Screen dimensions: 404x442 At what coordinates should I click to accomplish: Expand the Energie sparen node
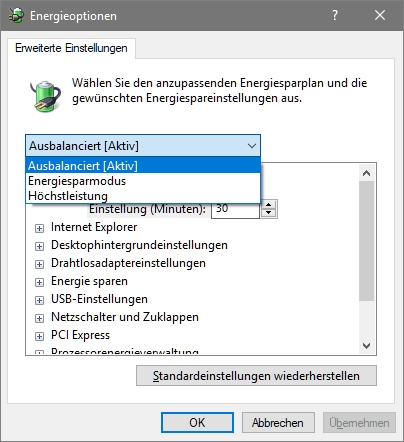coord(39,282)
